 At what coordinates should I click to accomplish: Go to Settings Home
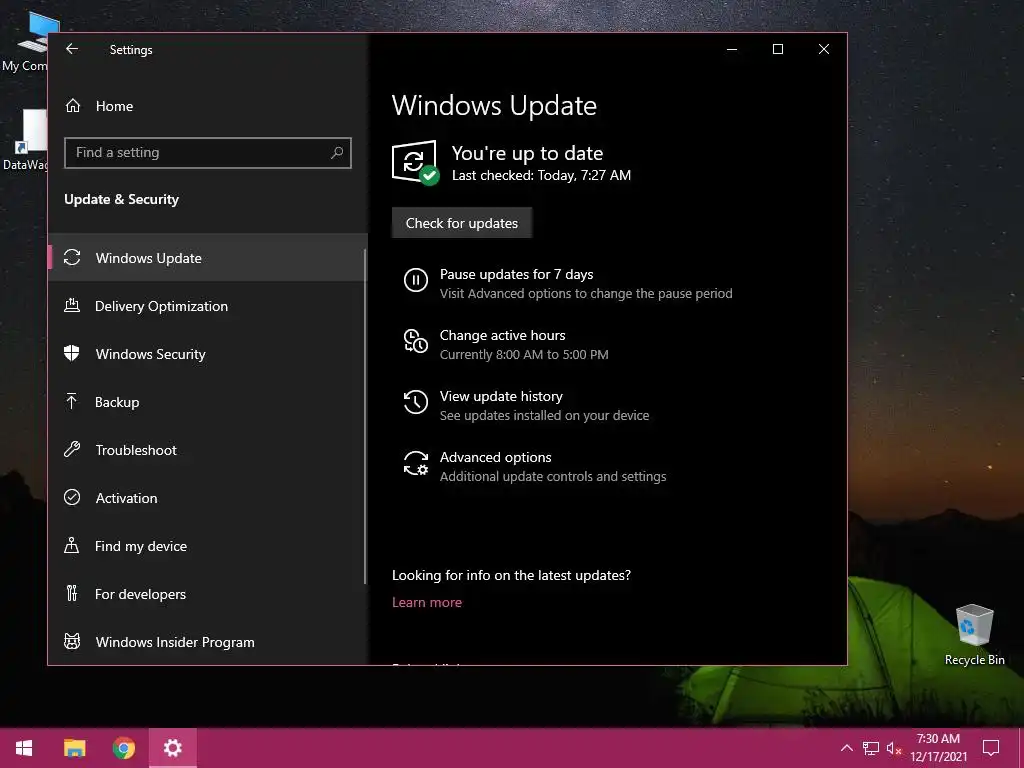click(x=208, y=106)
